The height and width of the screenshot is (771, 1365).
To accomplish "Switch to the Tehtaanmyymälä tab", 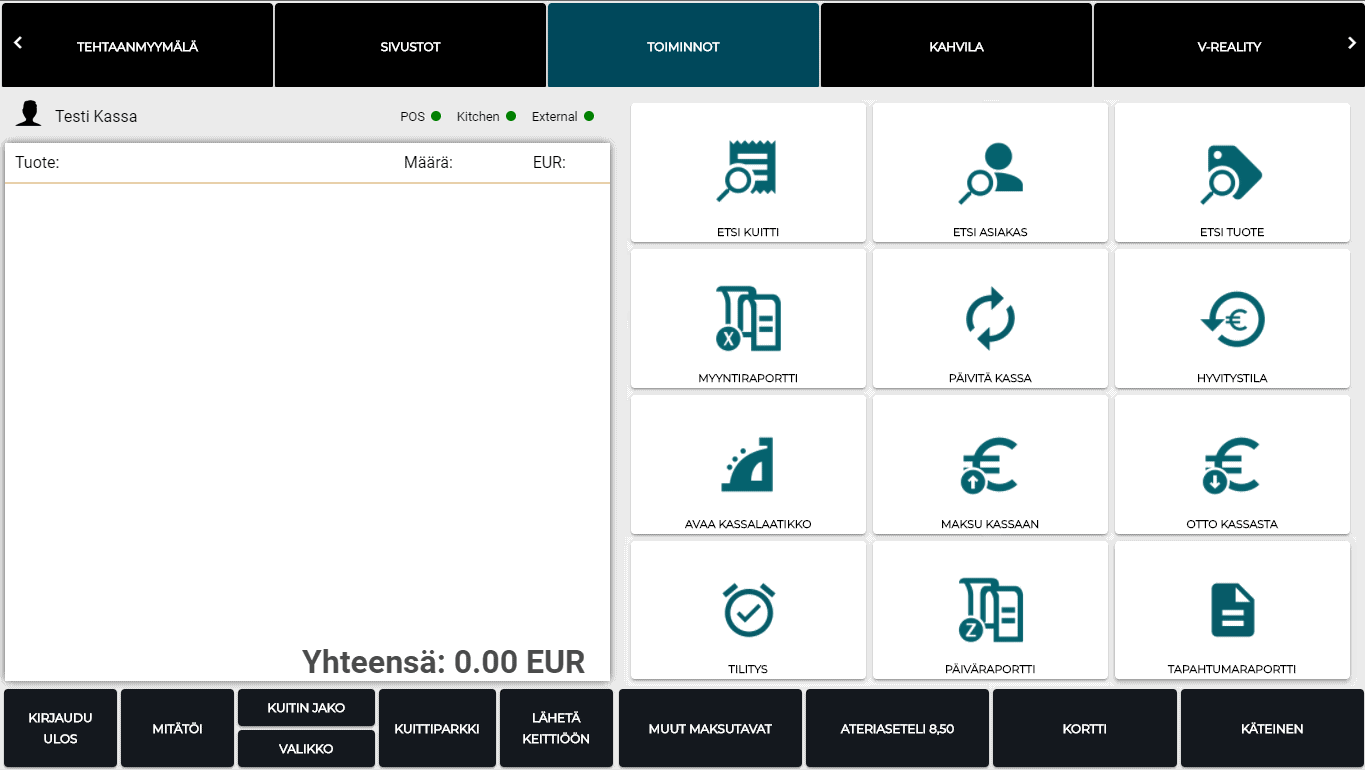I will tap(138, 46).
